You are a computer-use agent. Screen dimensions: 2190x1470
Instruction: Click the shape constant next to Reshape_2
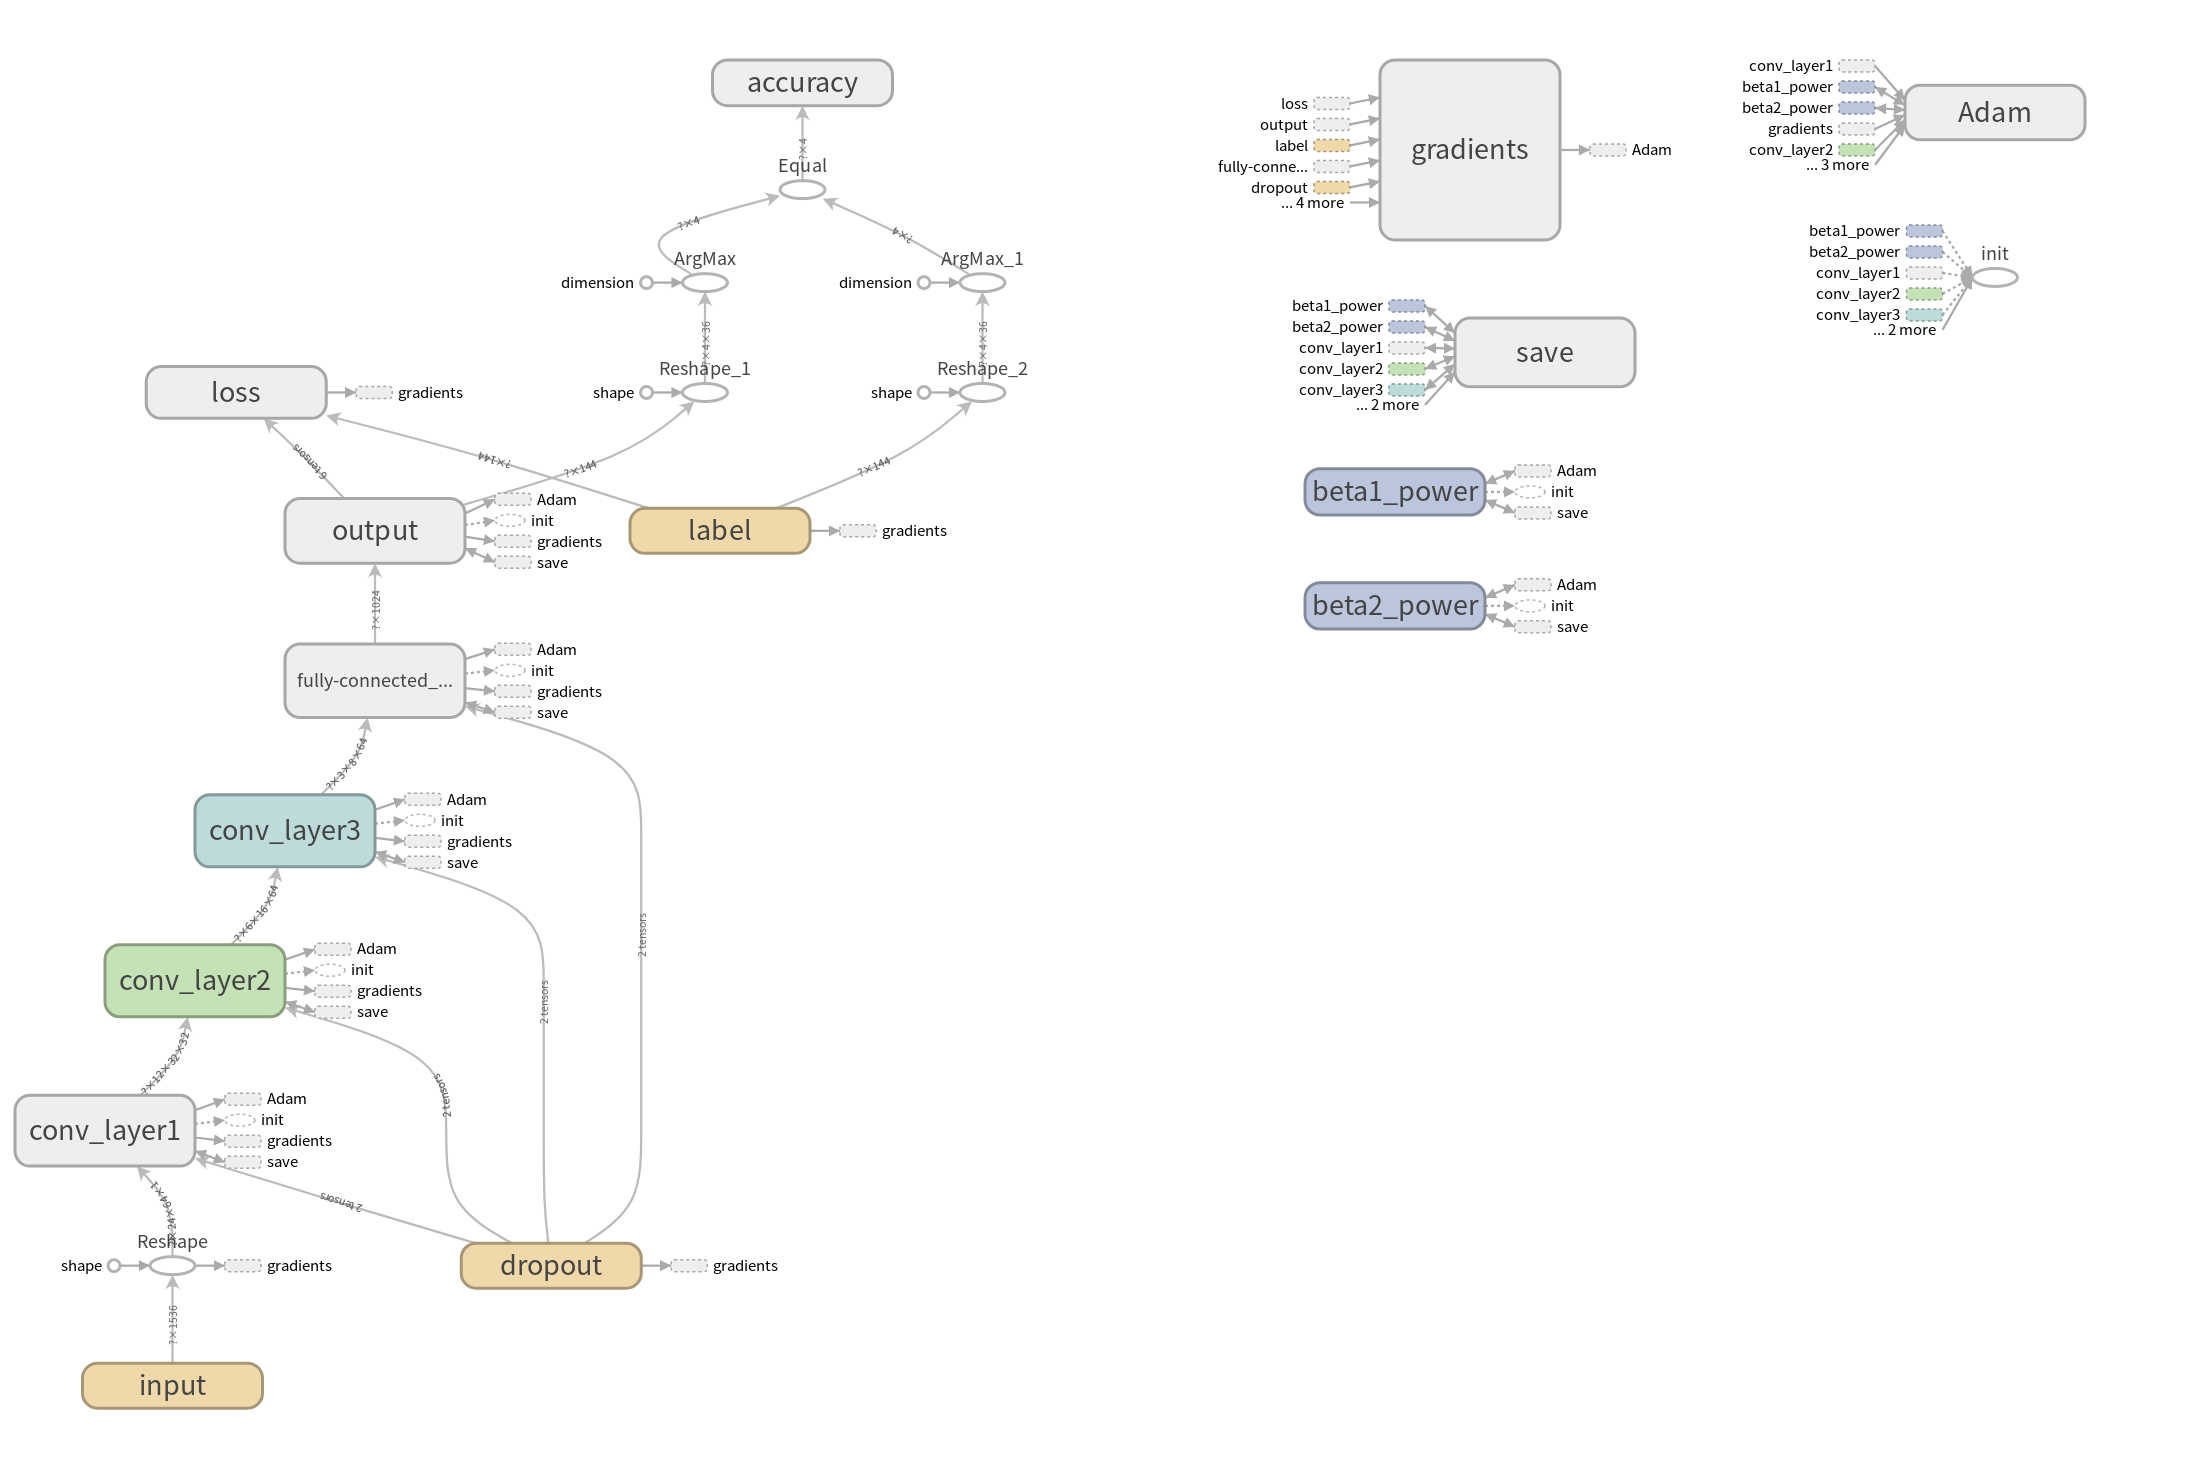[x=924, y=393]
